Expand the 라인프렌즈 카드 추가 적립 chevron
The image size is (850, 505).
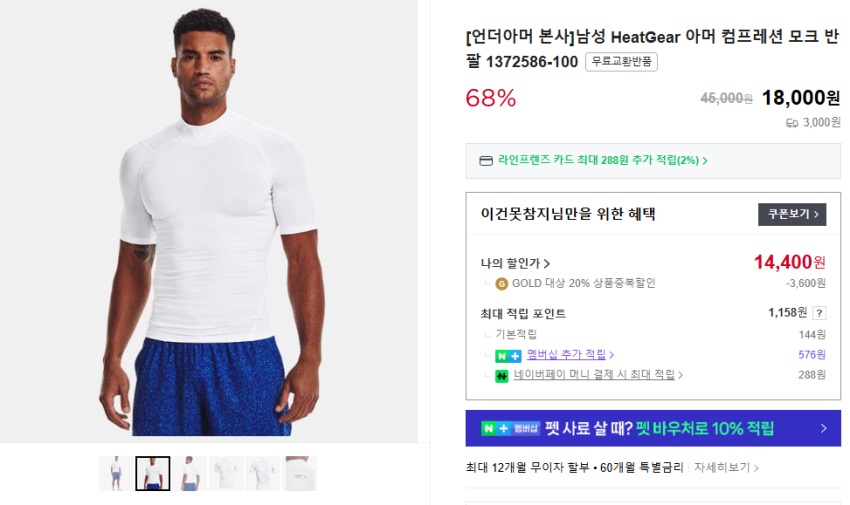[705, 160]
